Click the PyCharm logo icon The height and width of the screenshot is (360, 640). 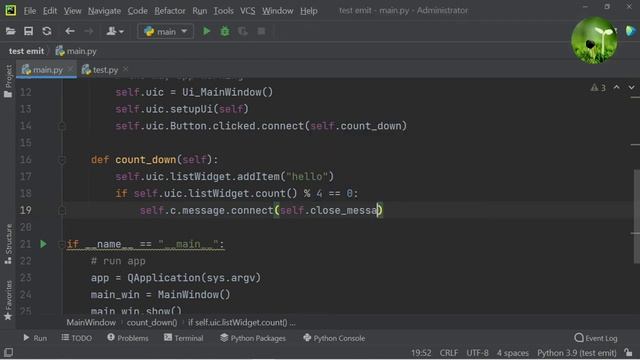coord(11,10)
